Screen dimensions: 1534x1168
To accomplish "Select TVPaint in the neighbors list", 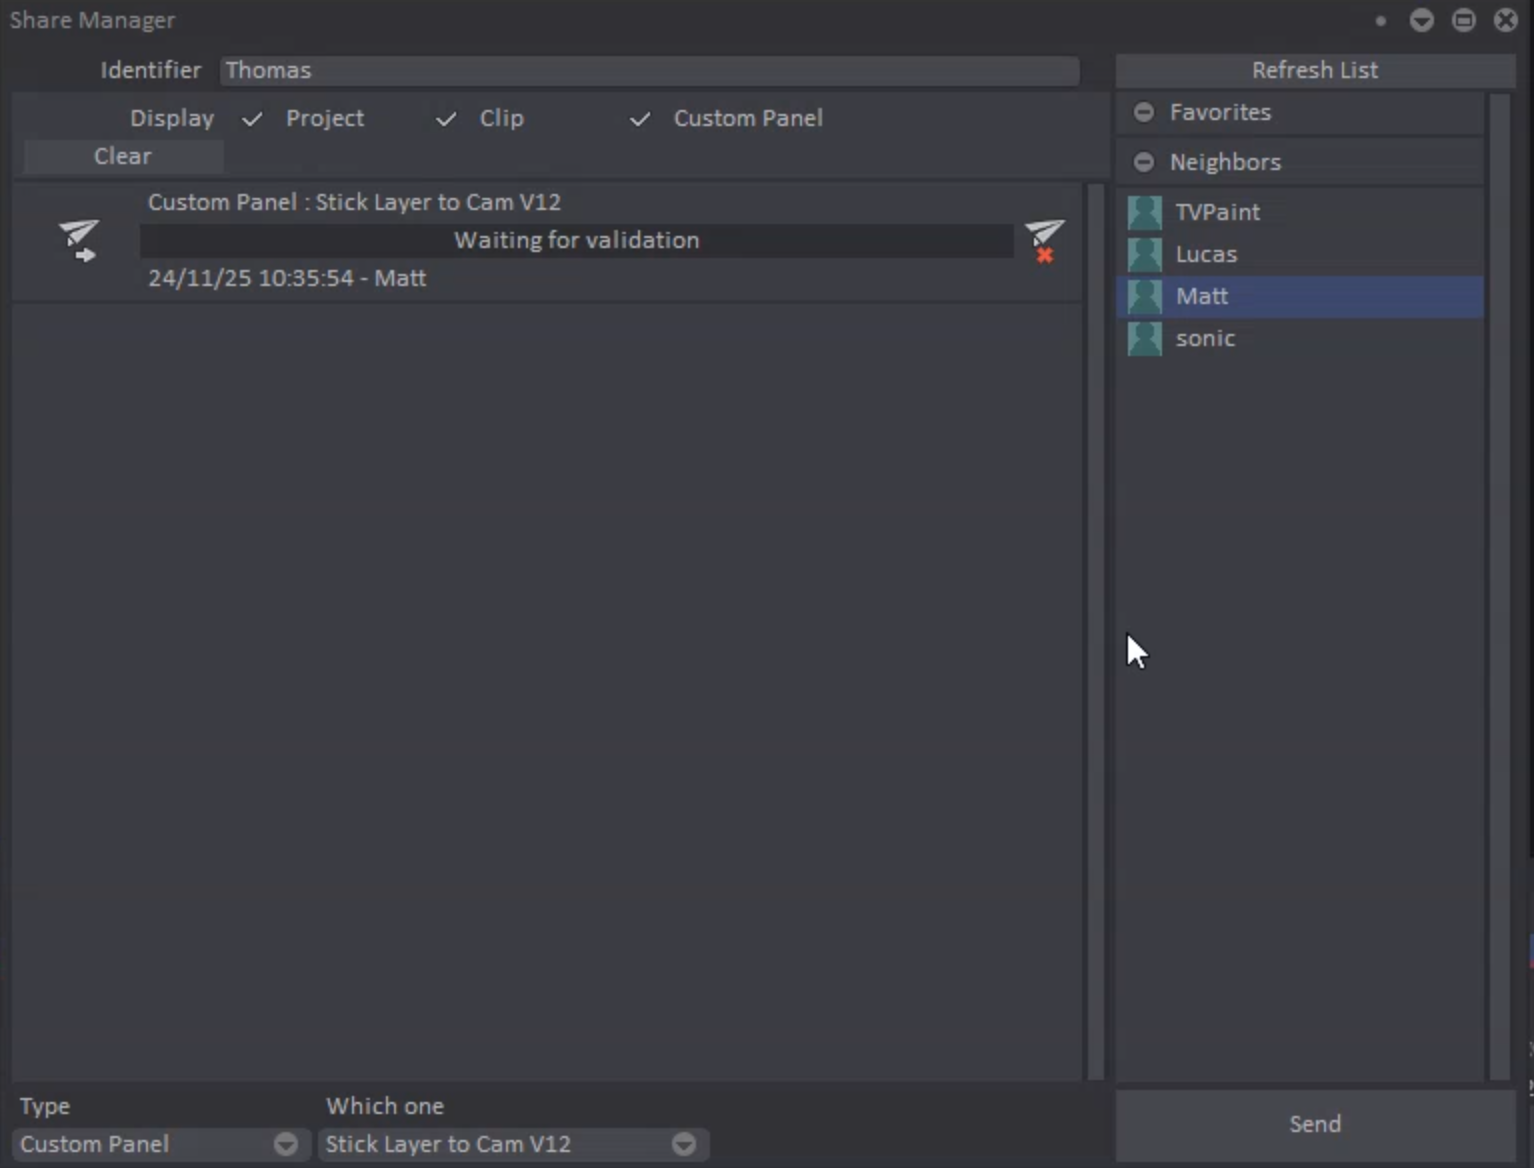I will pos(1217,212).
